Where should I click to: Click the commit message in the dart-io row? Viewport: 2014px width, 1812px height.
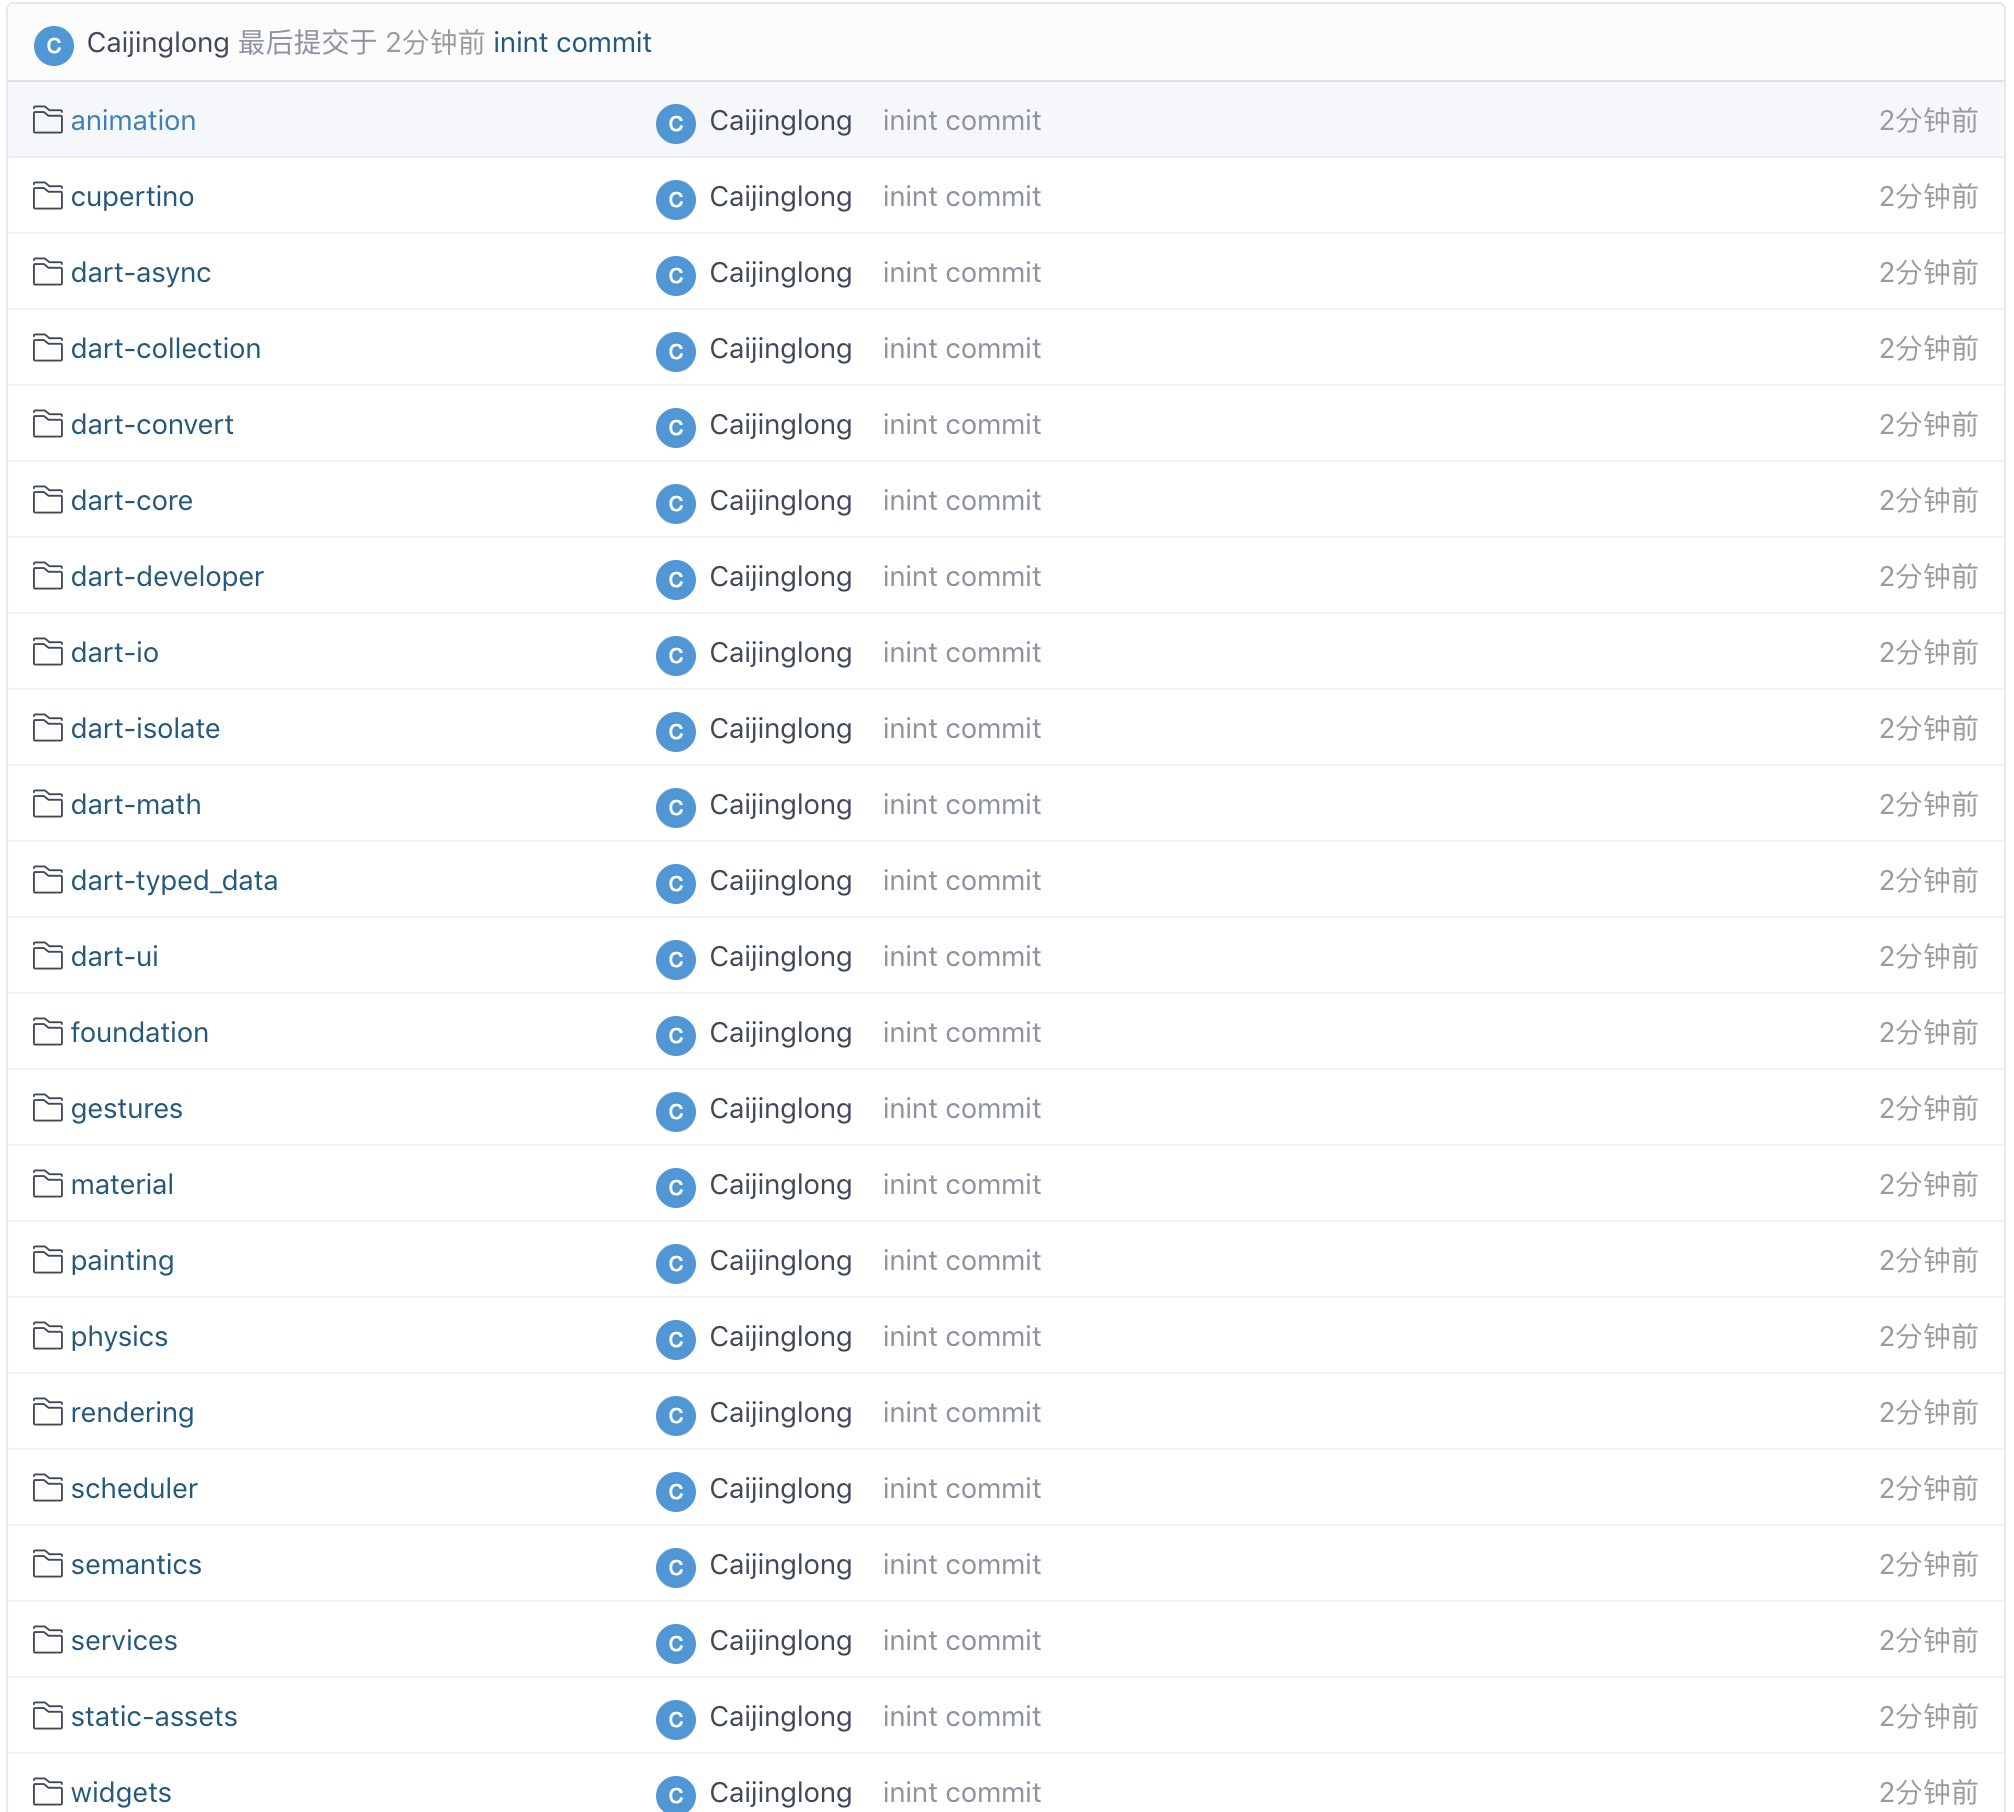point(961,653)
